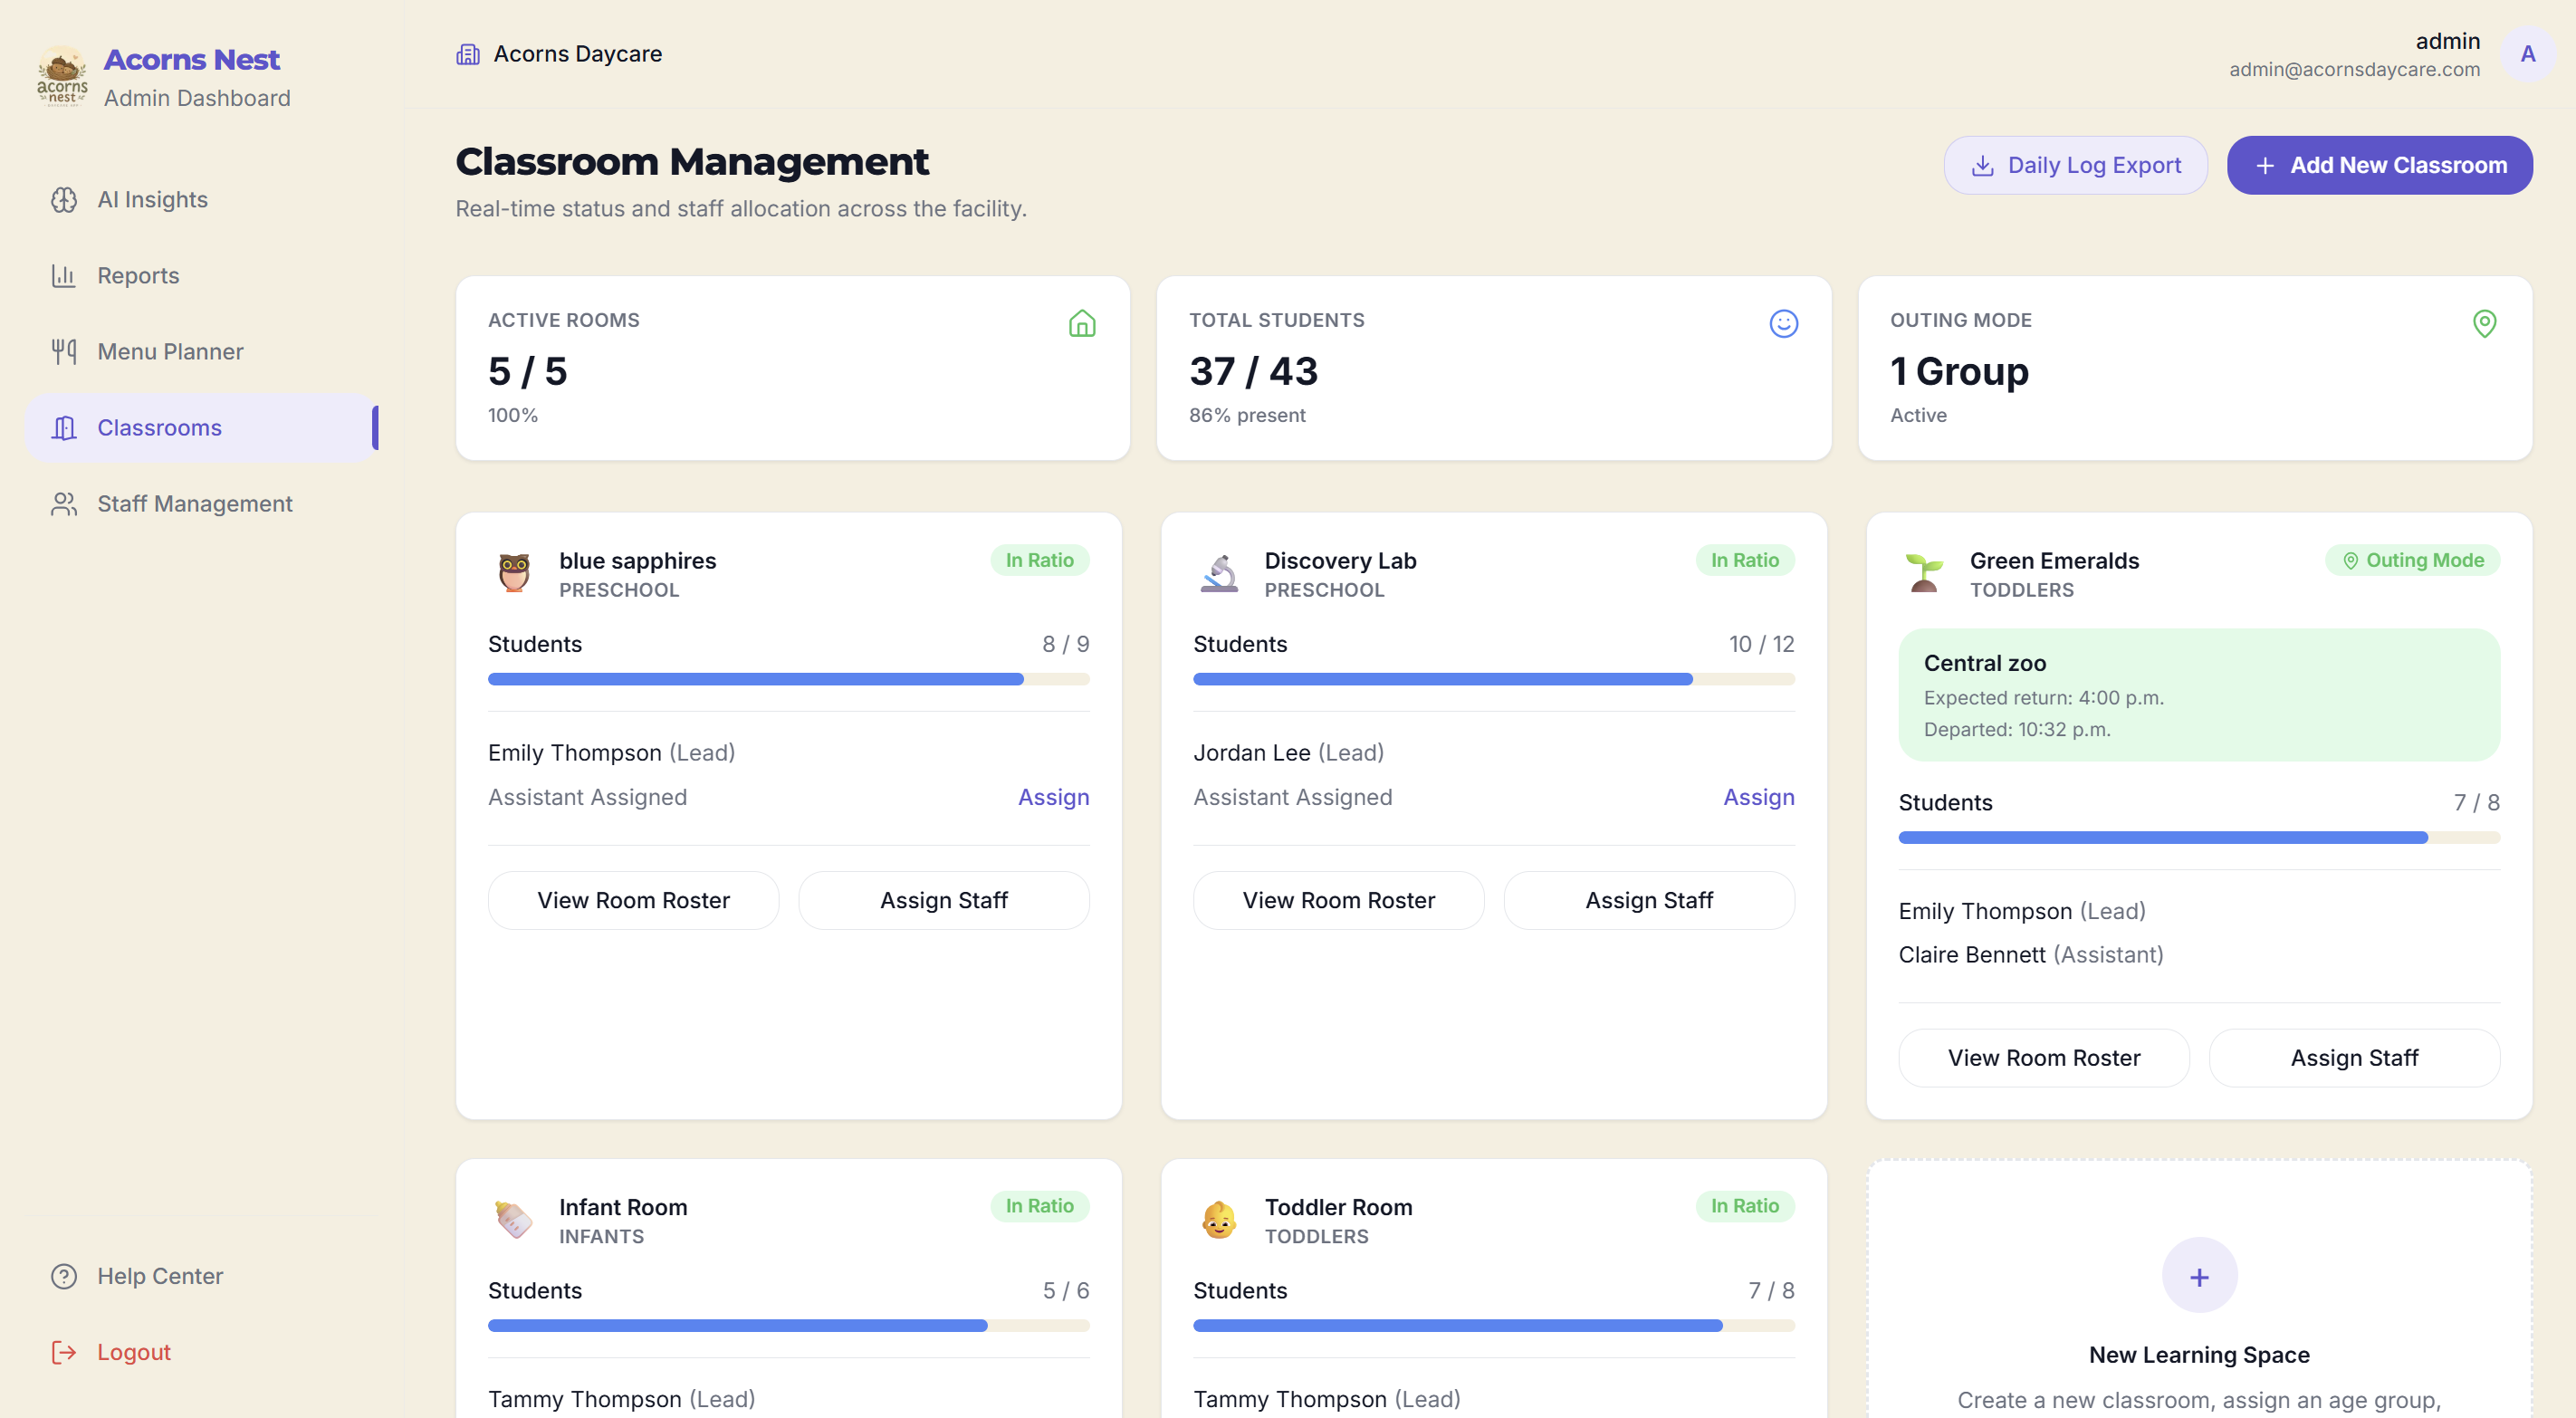Open the AI Insights menu item

coord(202,200)
